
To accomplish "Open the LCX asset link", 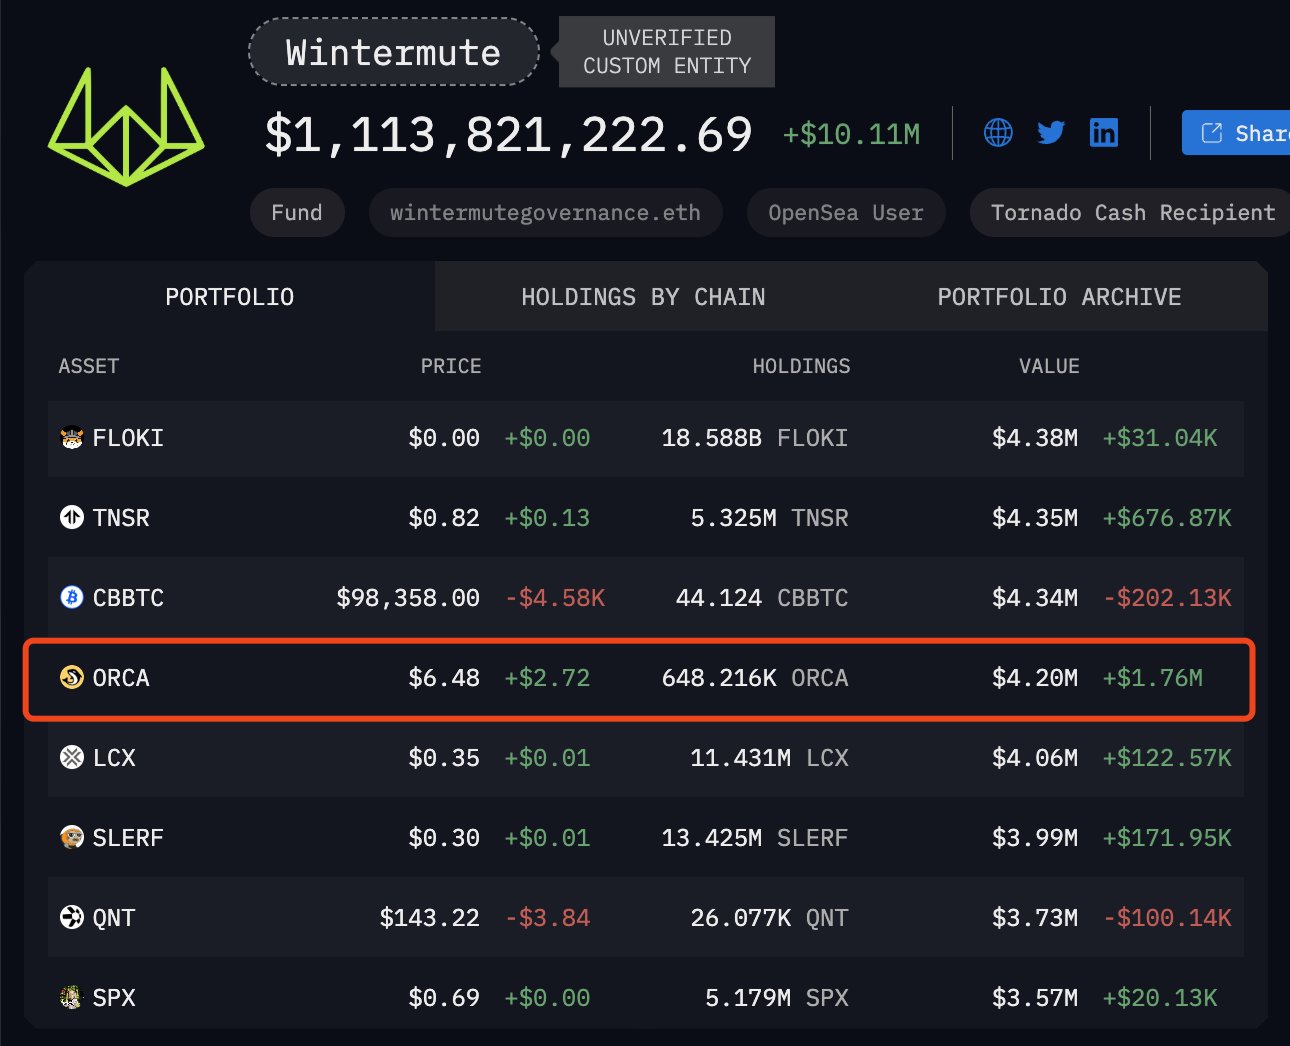I will (114, 758).
